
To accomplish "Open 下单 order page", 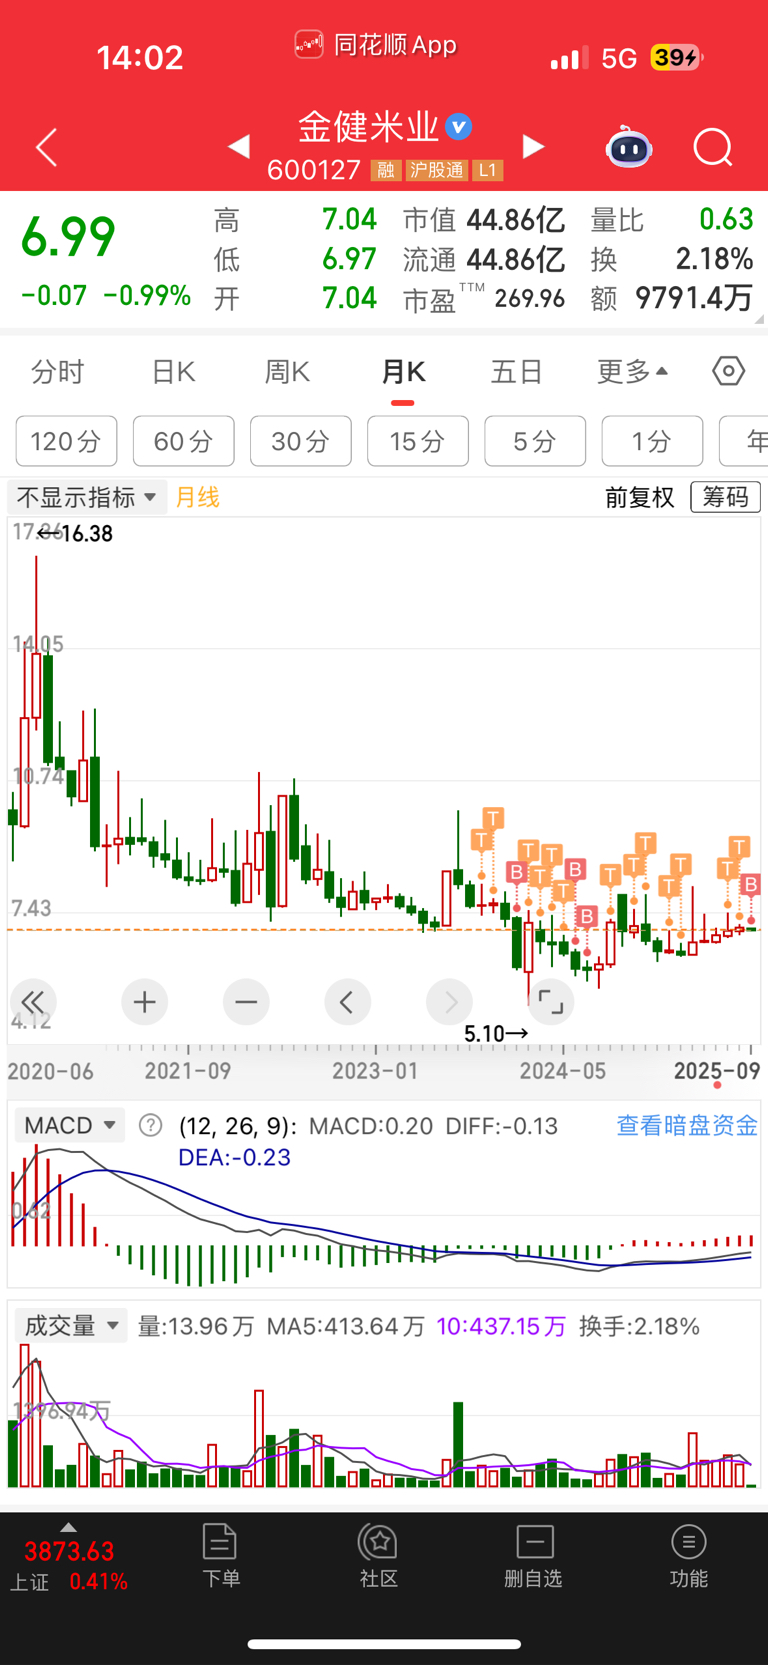I will tap(220, 1556).
